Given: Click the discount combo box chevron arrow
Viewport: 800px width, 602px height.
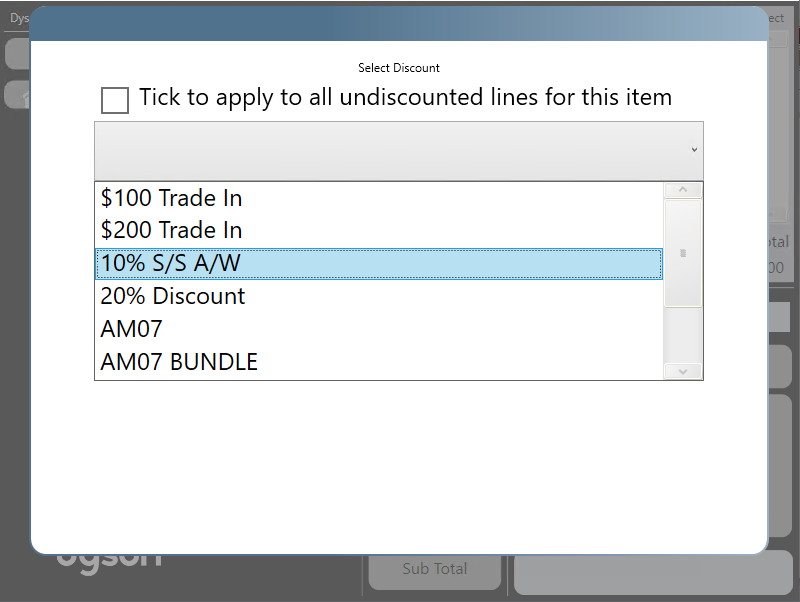Looking at the screenshot, I should click(694, 150).
